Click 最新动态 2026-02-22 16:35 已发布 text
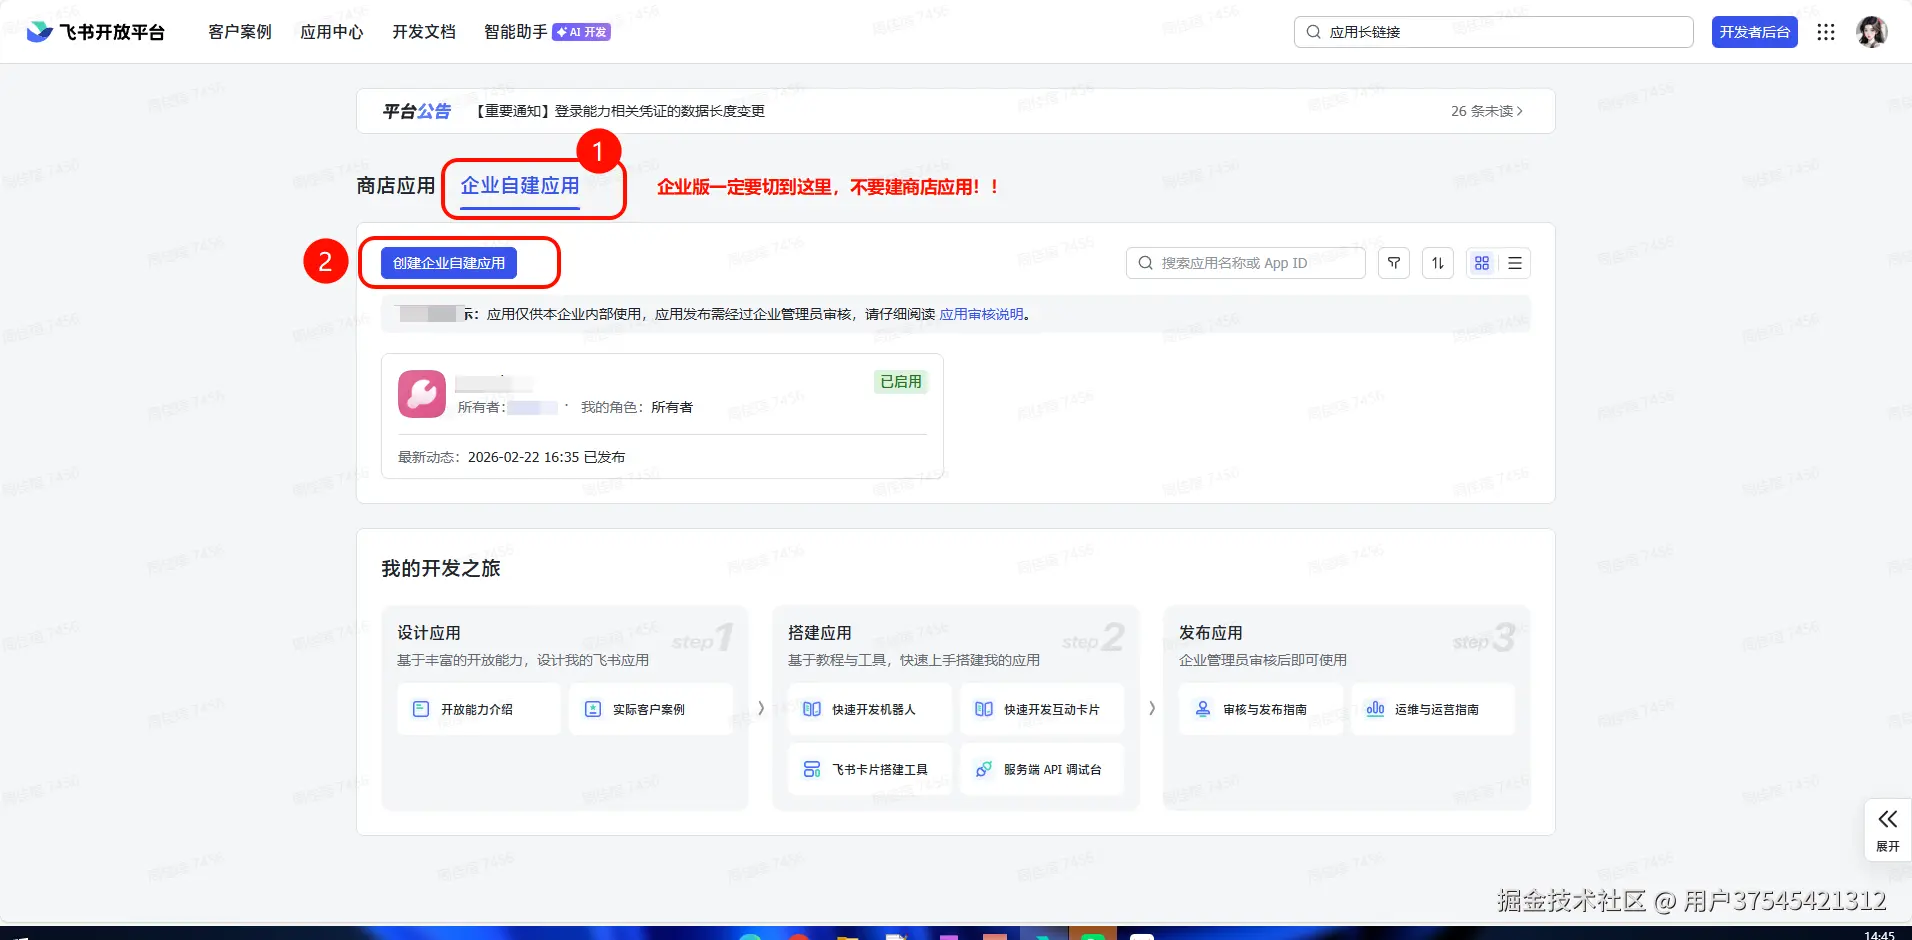The width and height of the screenshot is (1912, 940). pyautogui.click(x=512, y=457)
